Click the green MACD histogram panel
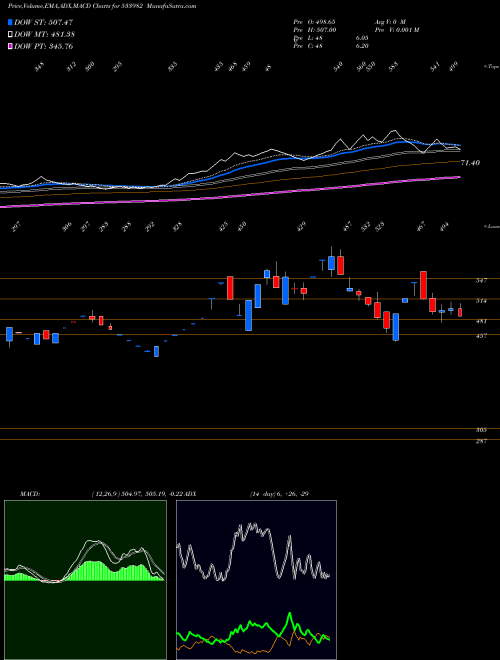The height and width of the screenshot is (660, 500). pos(85,580)
